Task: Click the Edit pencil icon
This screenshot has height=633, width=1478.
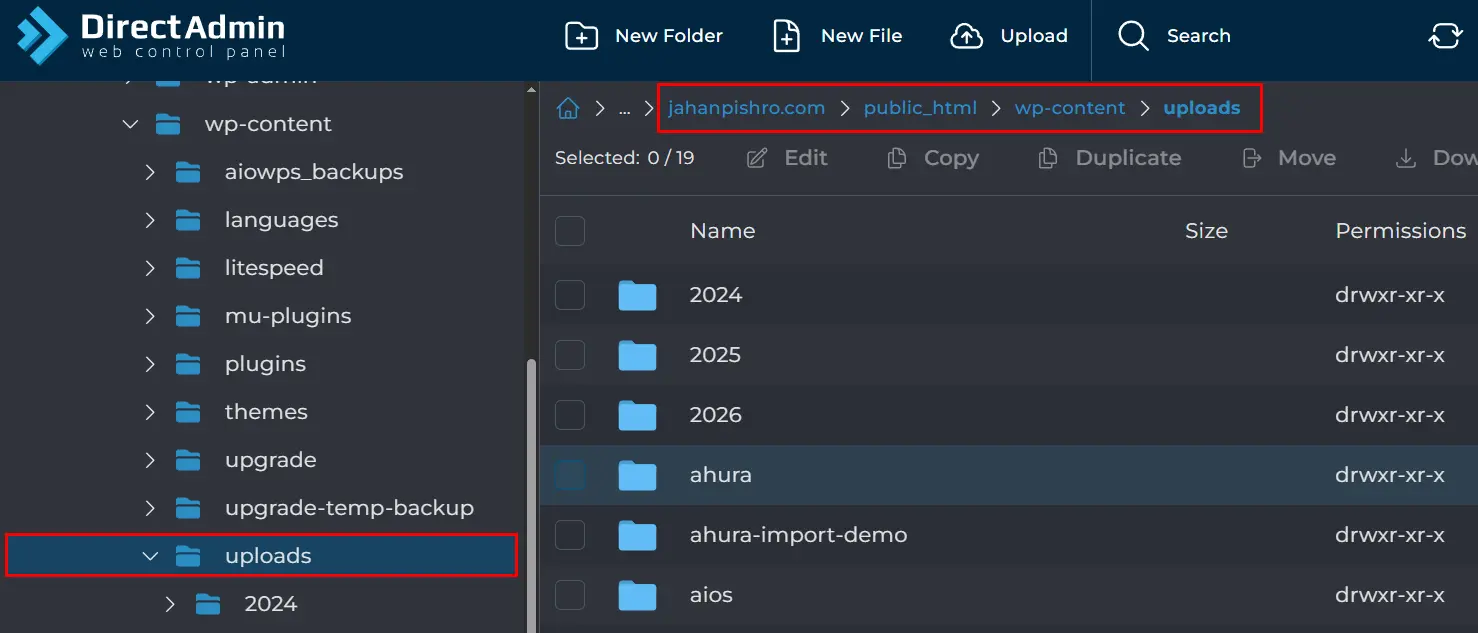Action: (x=758, y=158)
